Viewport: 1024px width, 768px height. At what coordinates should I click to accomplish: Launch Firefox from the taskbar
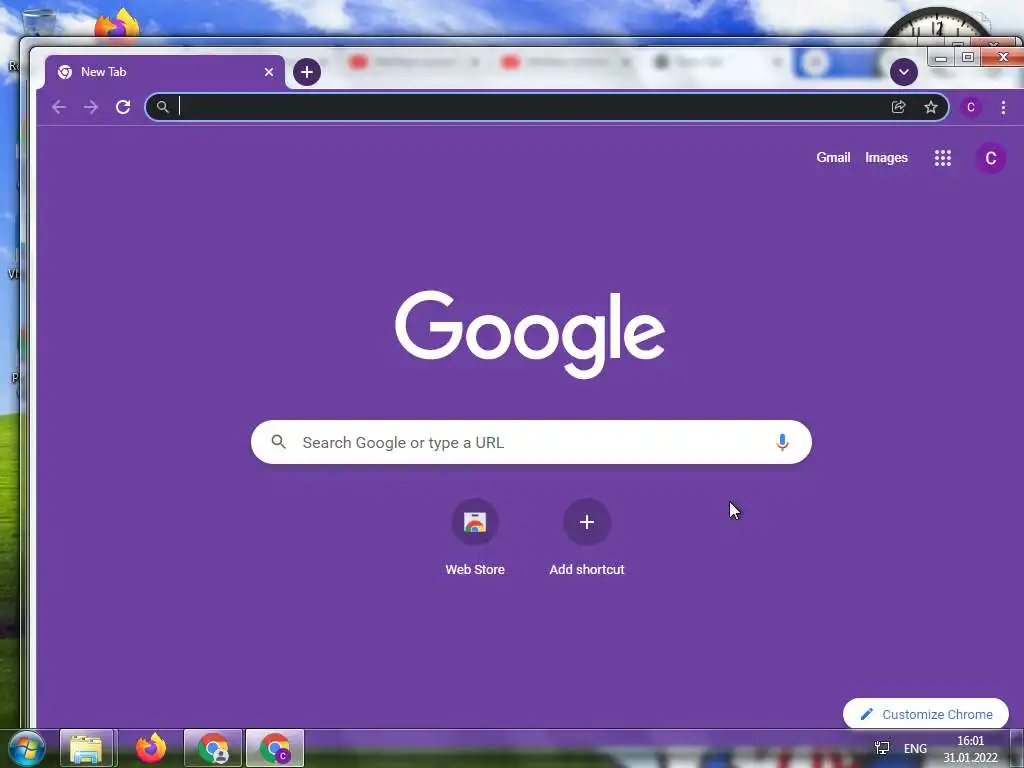click(150, 748)
